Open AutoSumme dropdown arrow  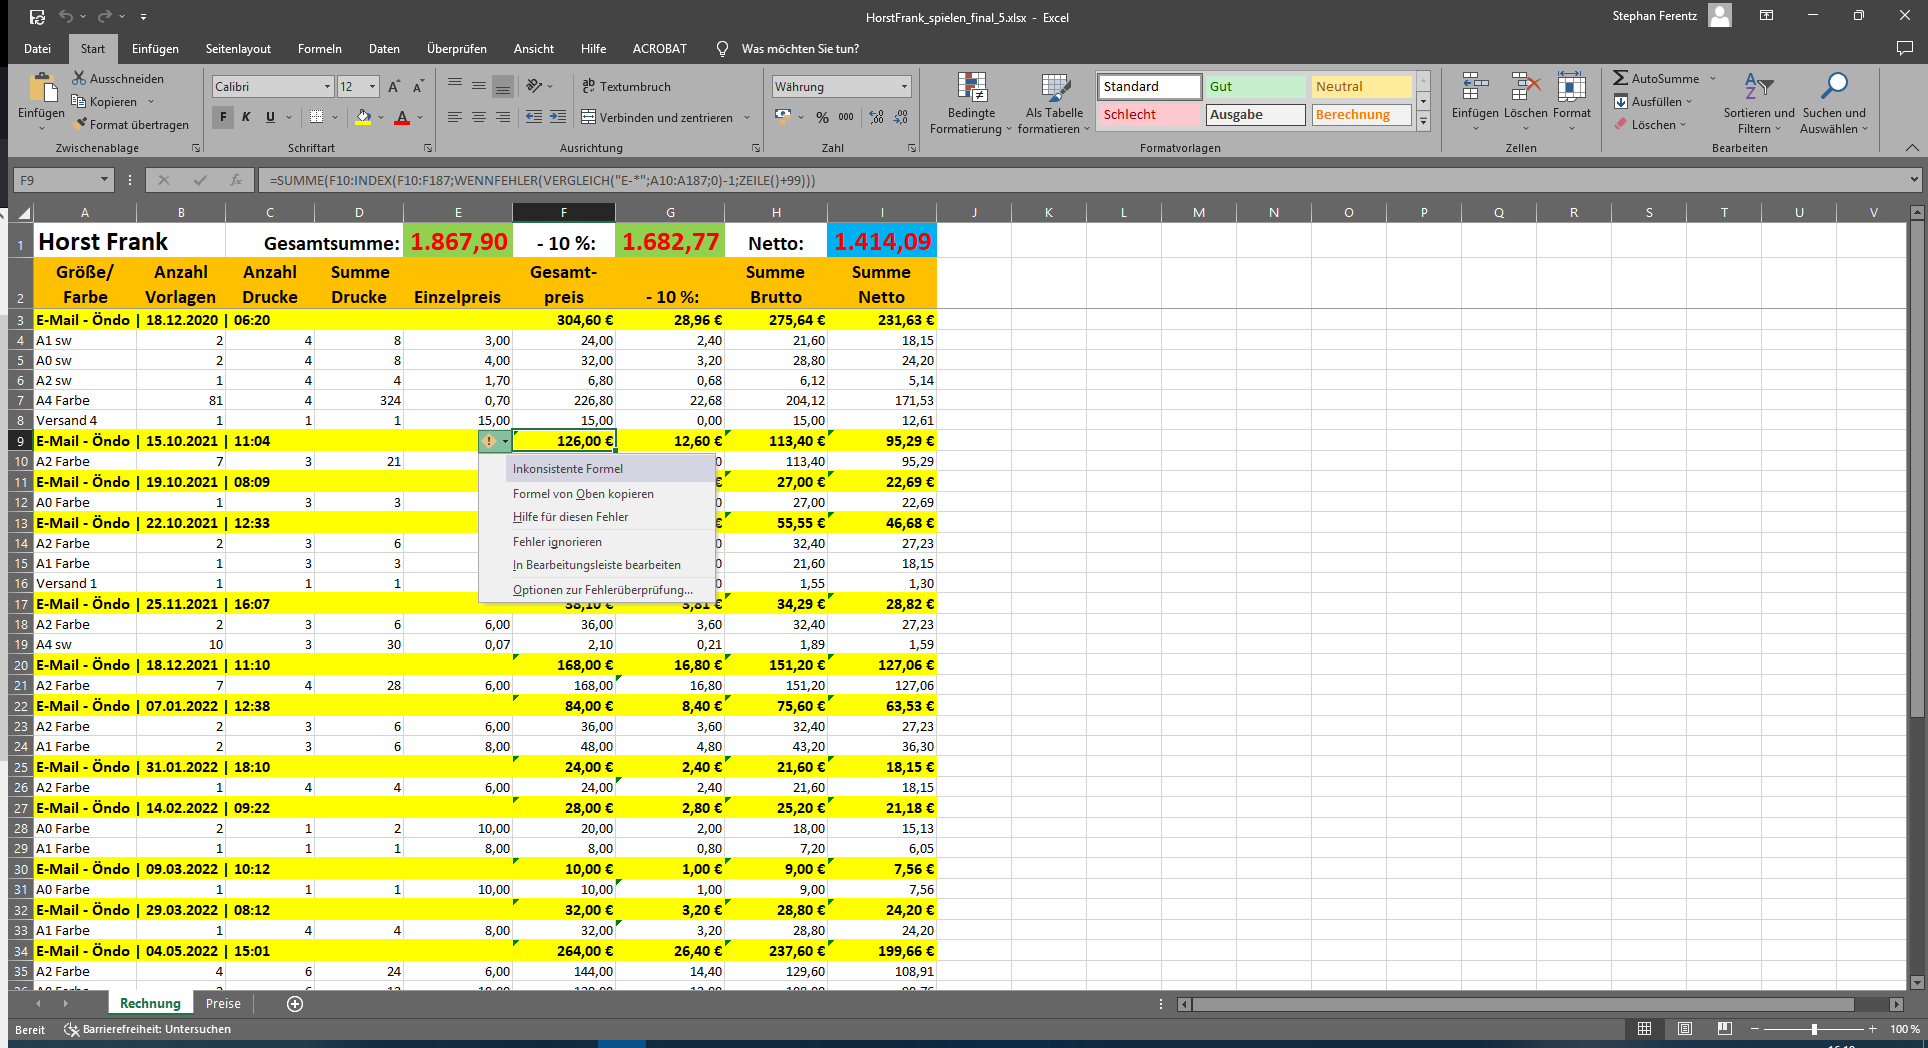pyautogui.click(x=1712, y=78)
